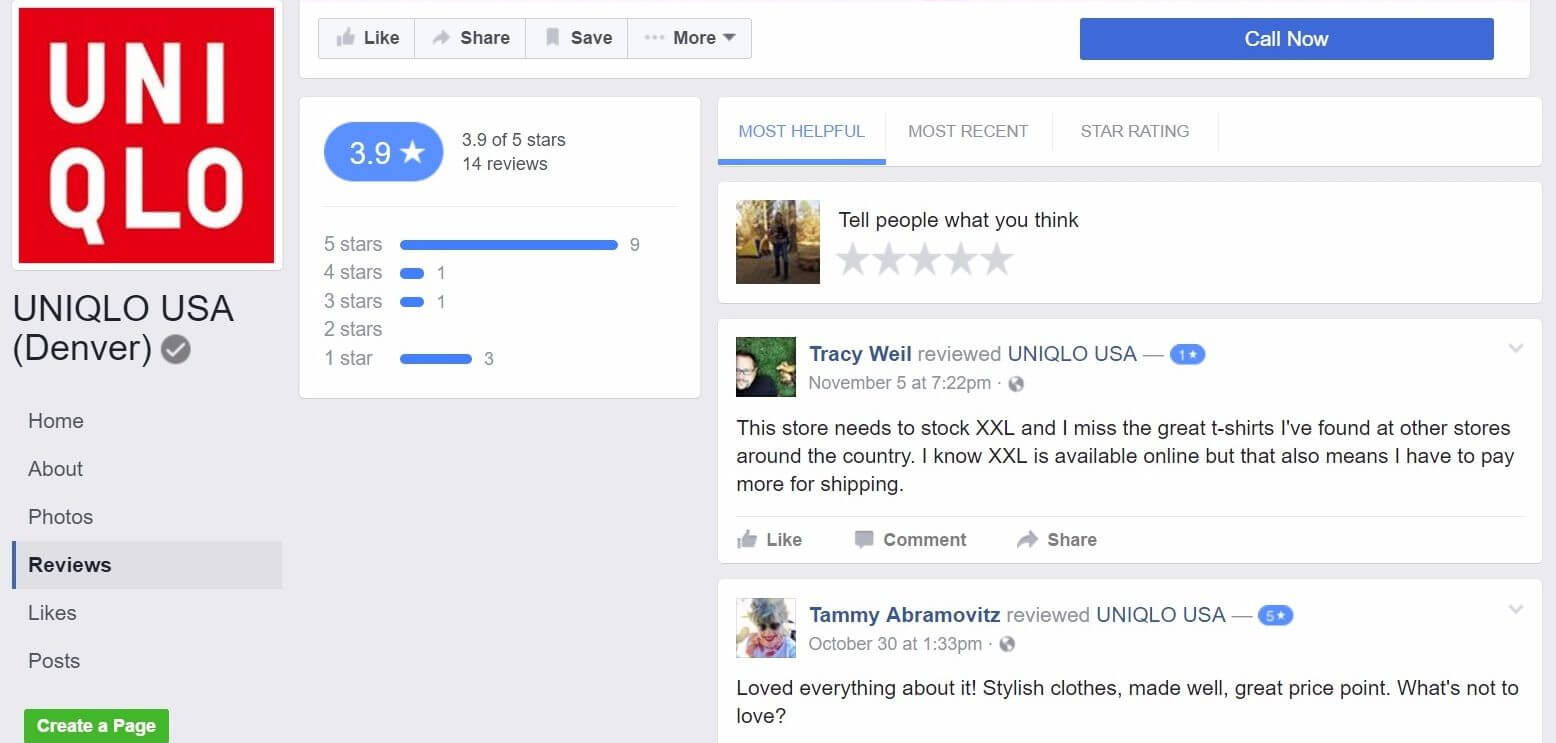The width and height of the screenshot is (1556, 743).
Task: Rate the page with the fifth star
Action: coord(996,259)
